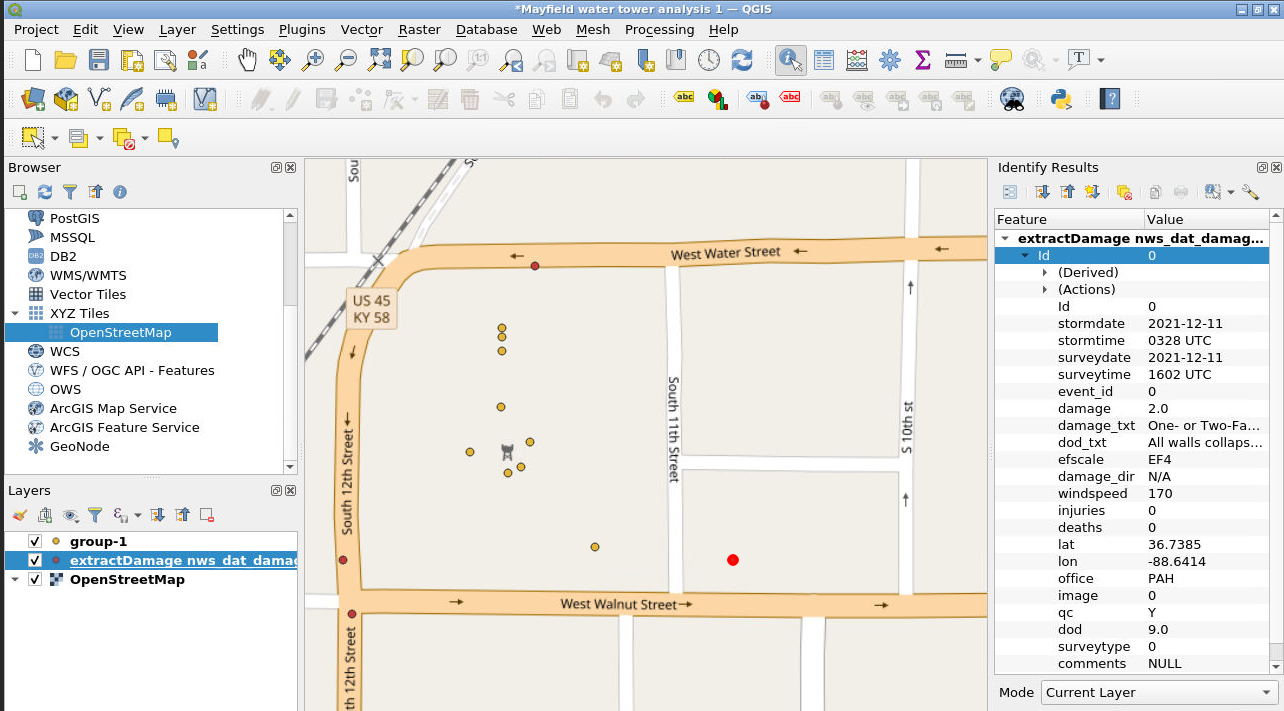Activate the Identify Features tool
Screen dimensions: 1284x711
click(x=791, y=60)
